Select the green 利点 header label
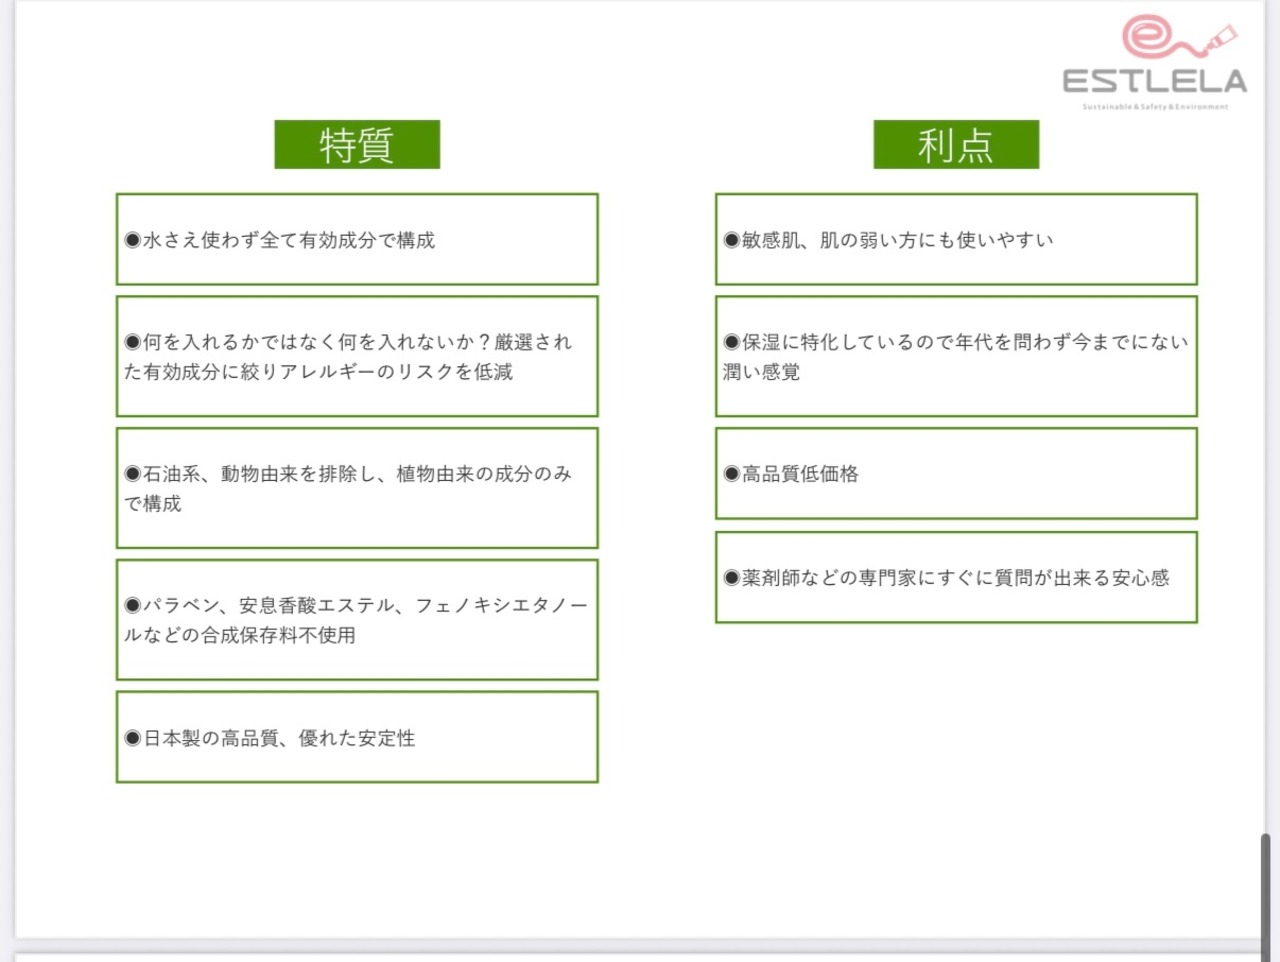Screen dimensions: 1280x962 (x=956, y=145)
